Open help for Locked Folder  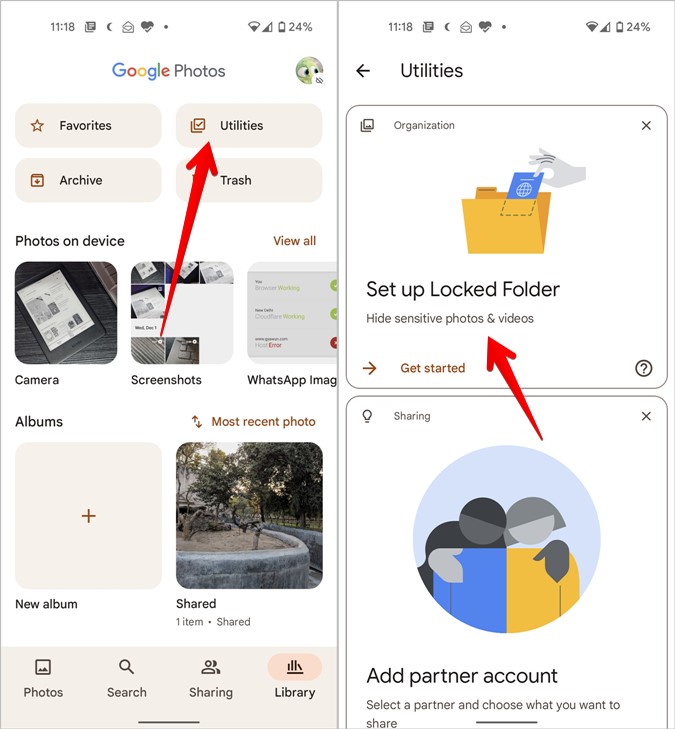click(x=644, y=368)
